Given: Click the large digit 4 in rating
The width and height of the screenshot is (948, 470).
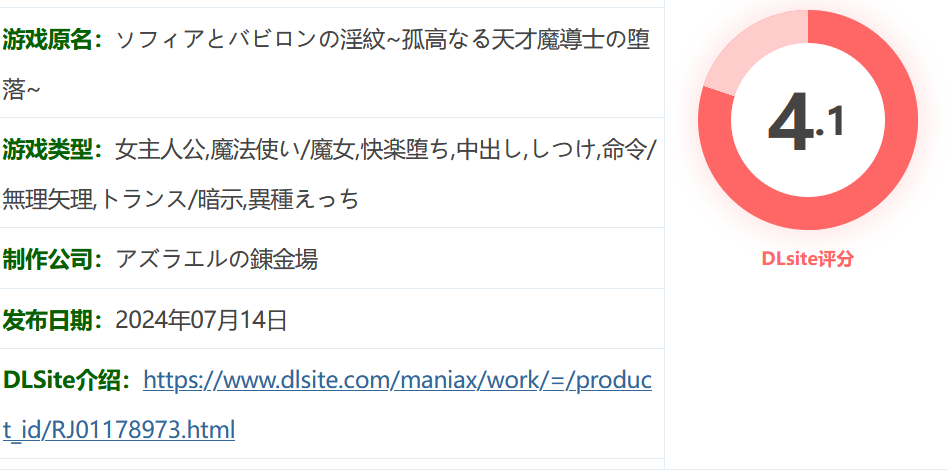Looking at the screenshot, I should [790, 123].
